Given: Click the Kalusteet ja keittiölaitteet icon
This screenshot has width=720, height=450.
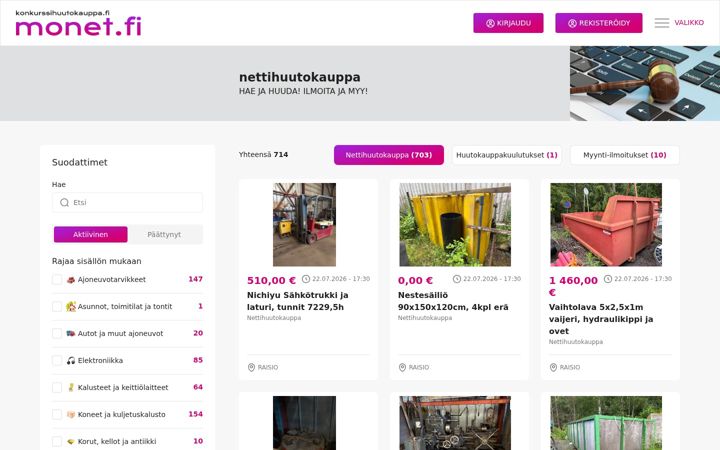Looking at the screenshot, I should coord(71,388).
